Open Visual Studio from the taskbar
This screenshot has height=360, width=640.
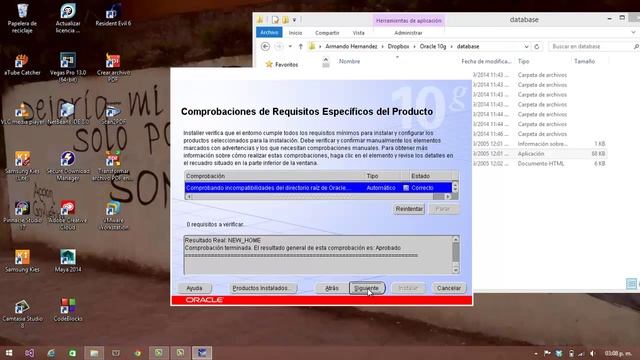click(x=29, y=353)
